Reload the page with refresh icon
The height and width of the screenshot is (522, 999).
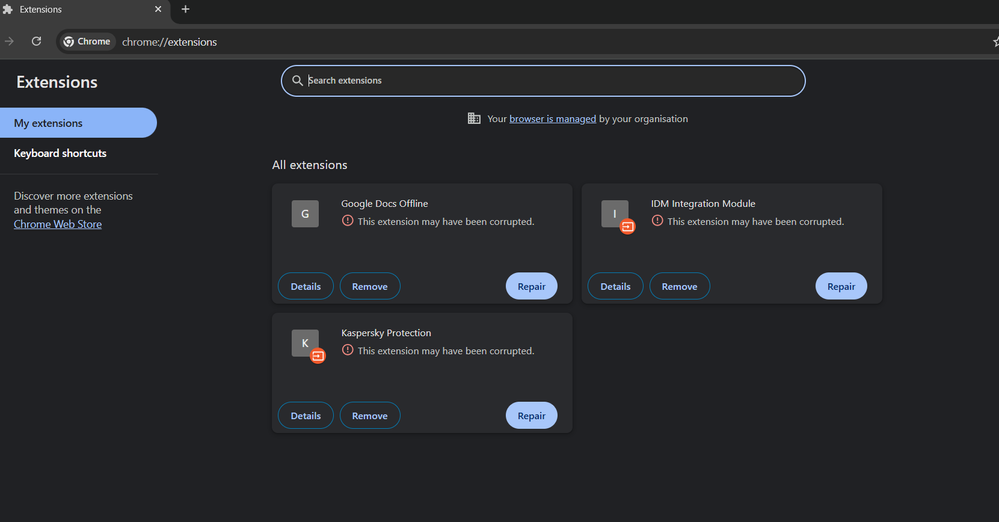tap(36, 41)
